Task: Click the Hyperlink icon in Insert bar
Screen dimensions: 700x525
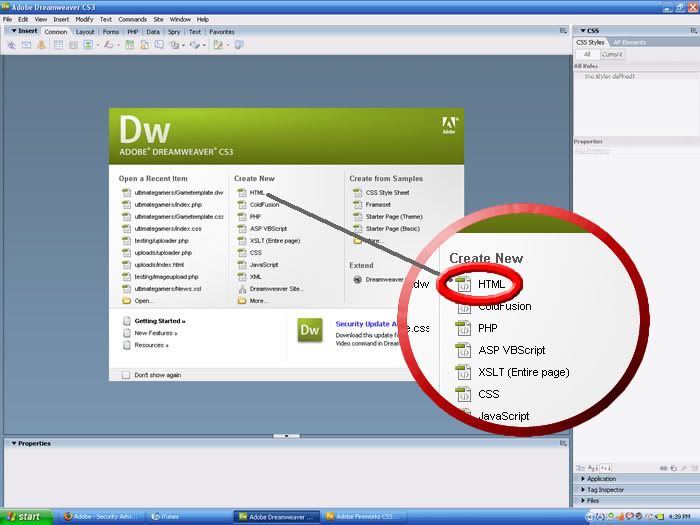Action: coord(11,45)
